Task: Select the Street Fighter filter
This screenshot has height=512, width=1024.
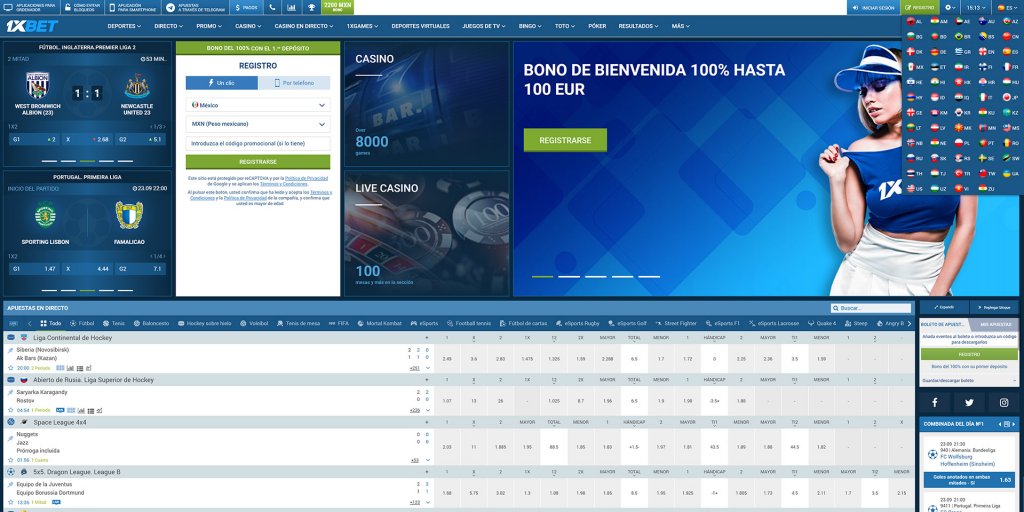Action: 678,323
